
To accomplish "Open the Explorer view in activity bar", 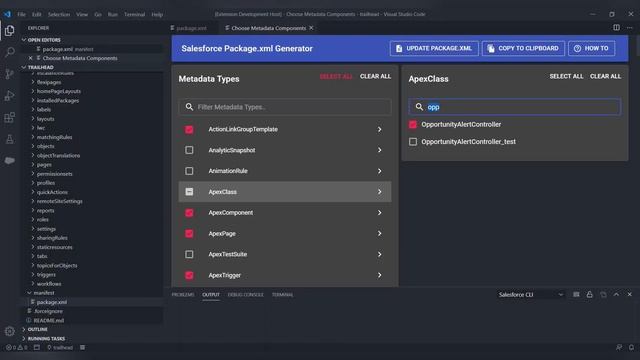I will pos(9,31).
